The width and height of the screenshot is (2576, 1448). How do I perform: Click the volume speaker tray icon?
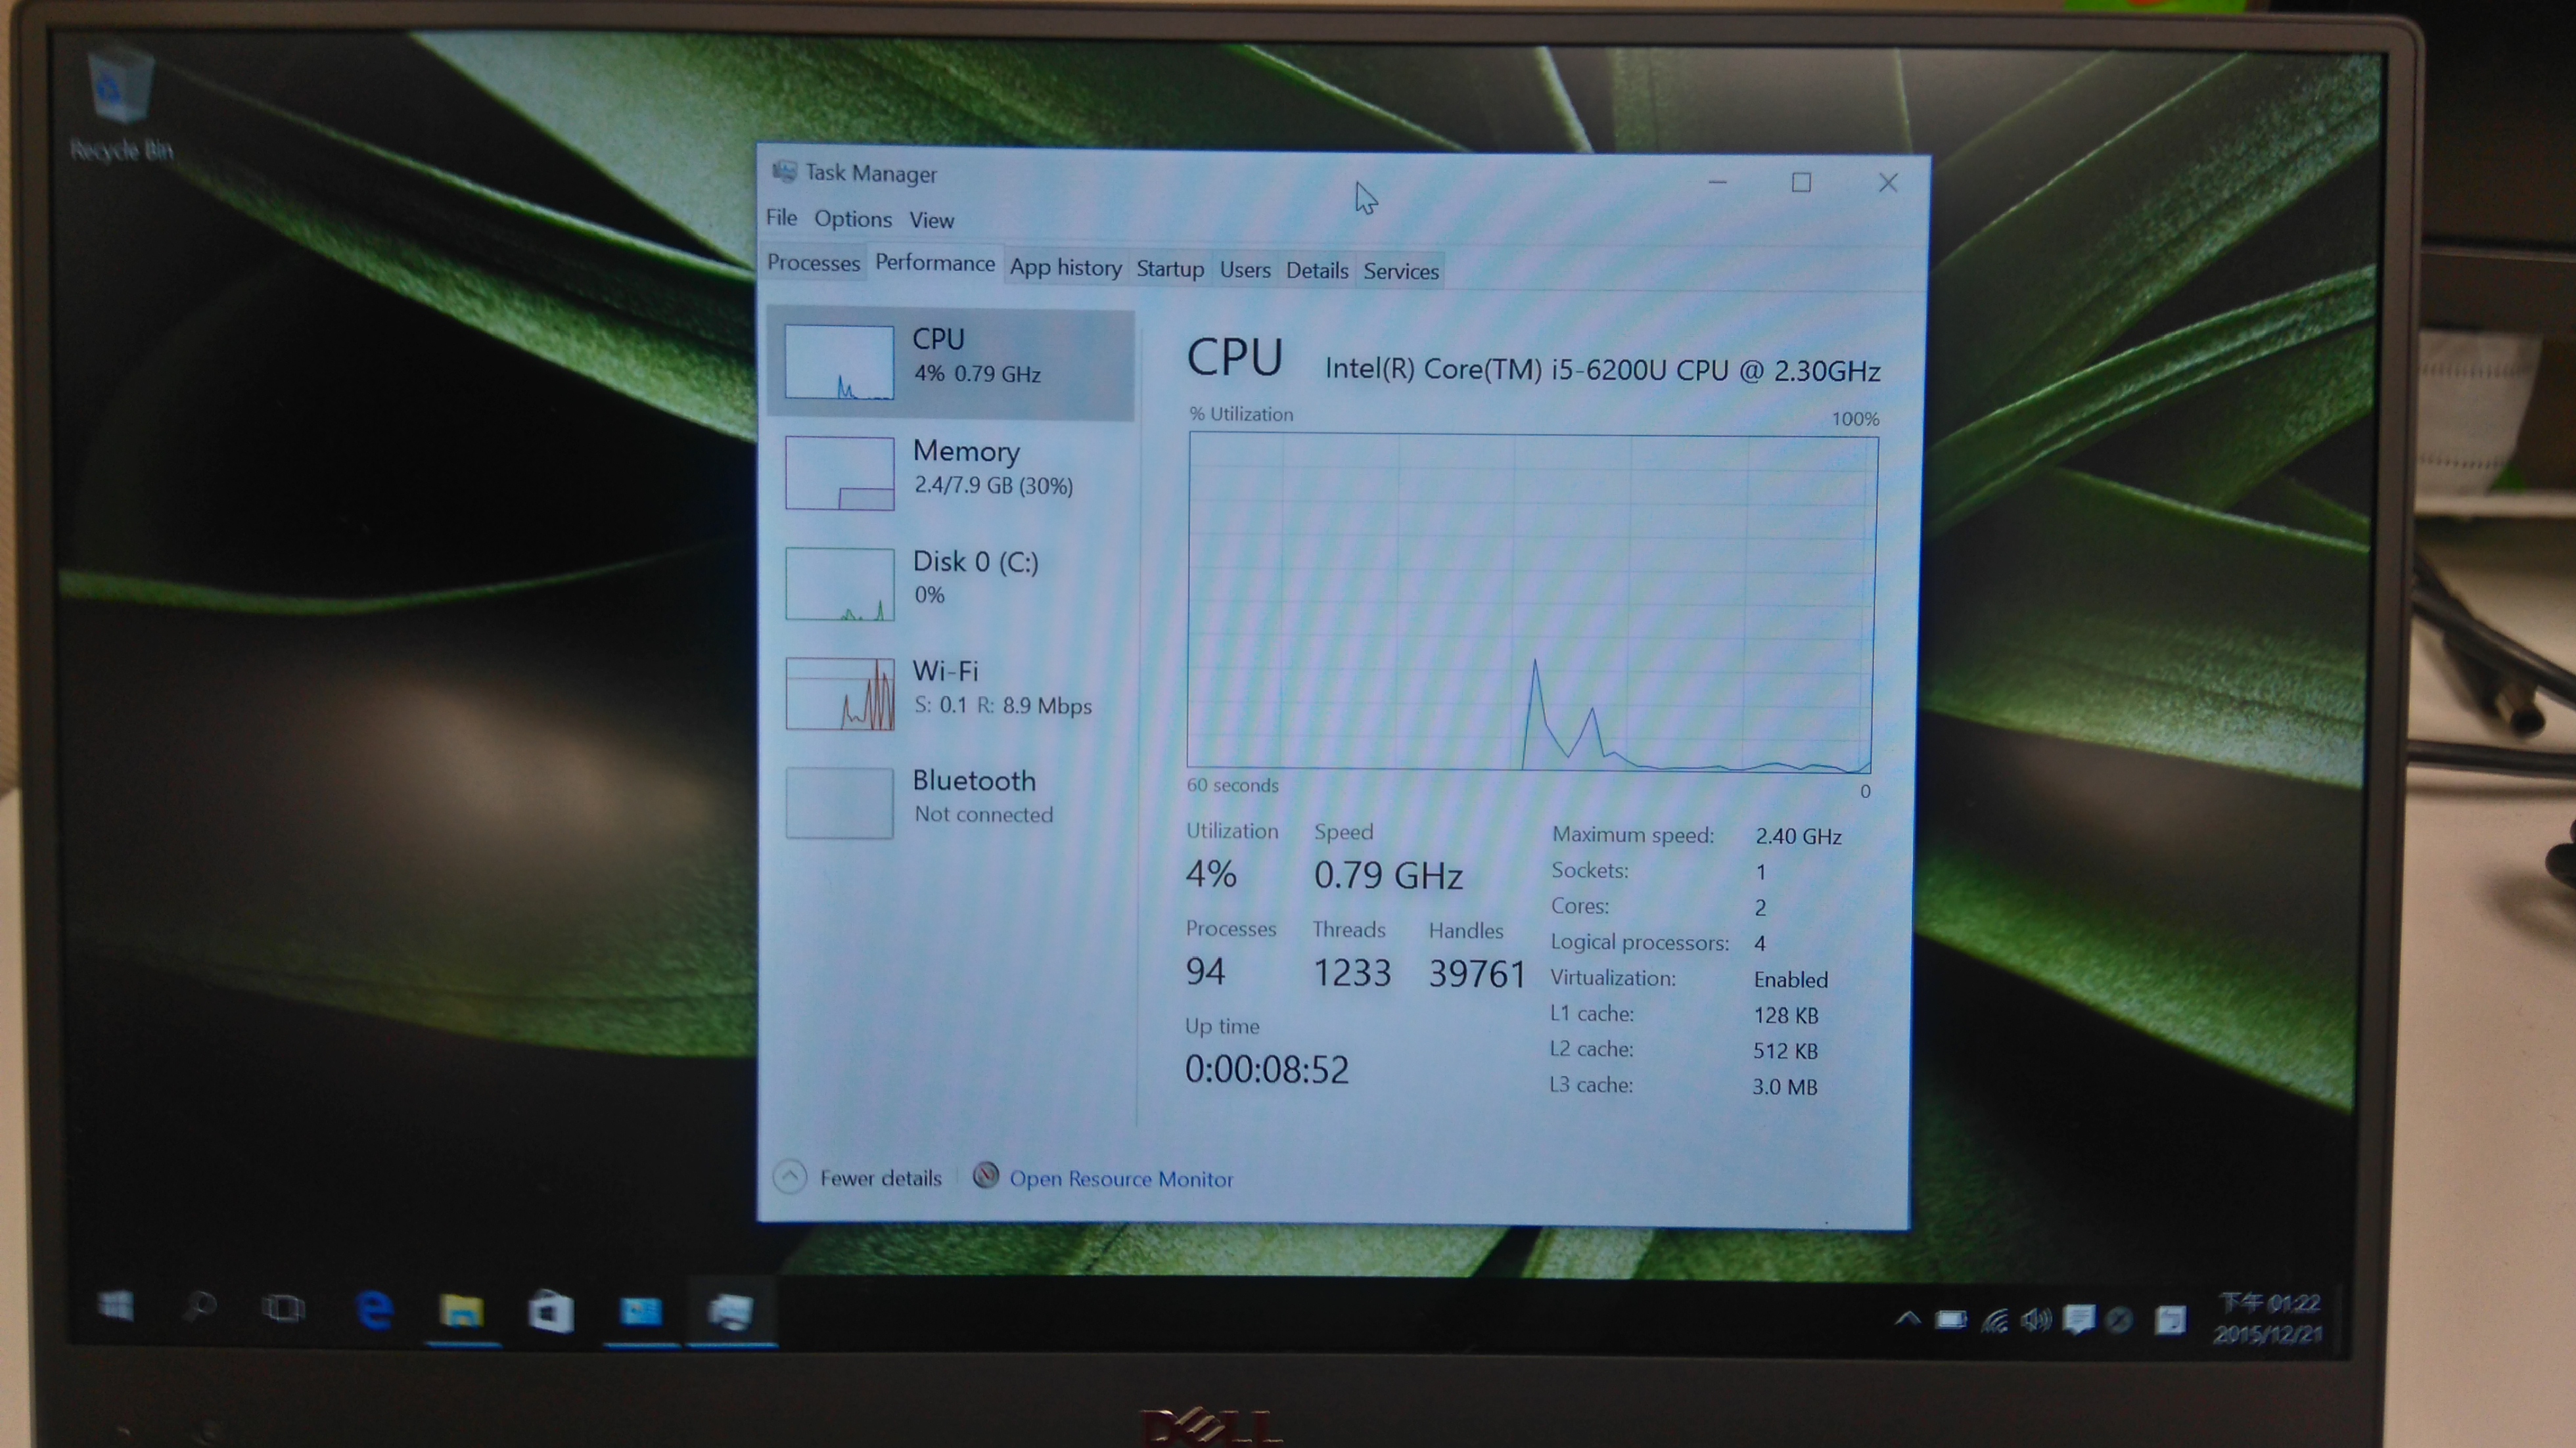(x=2035, y=1321)
